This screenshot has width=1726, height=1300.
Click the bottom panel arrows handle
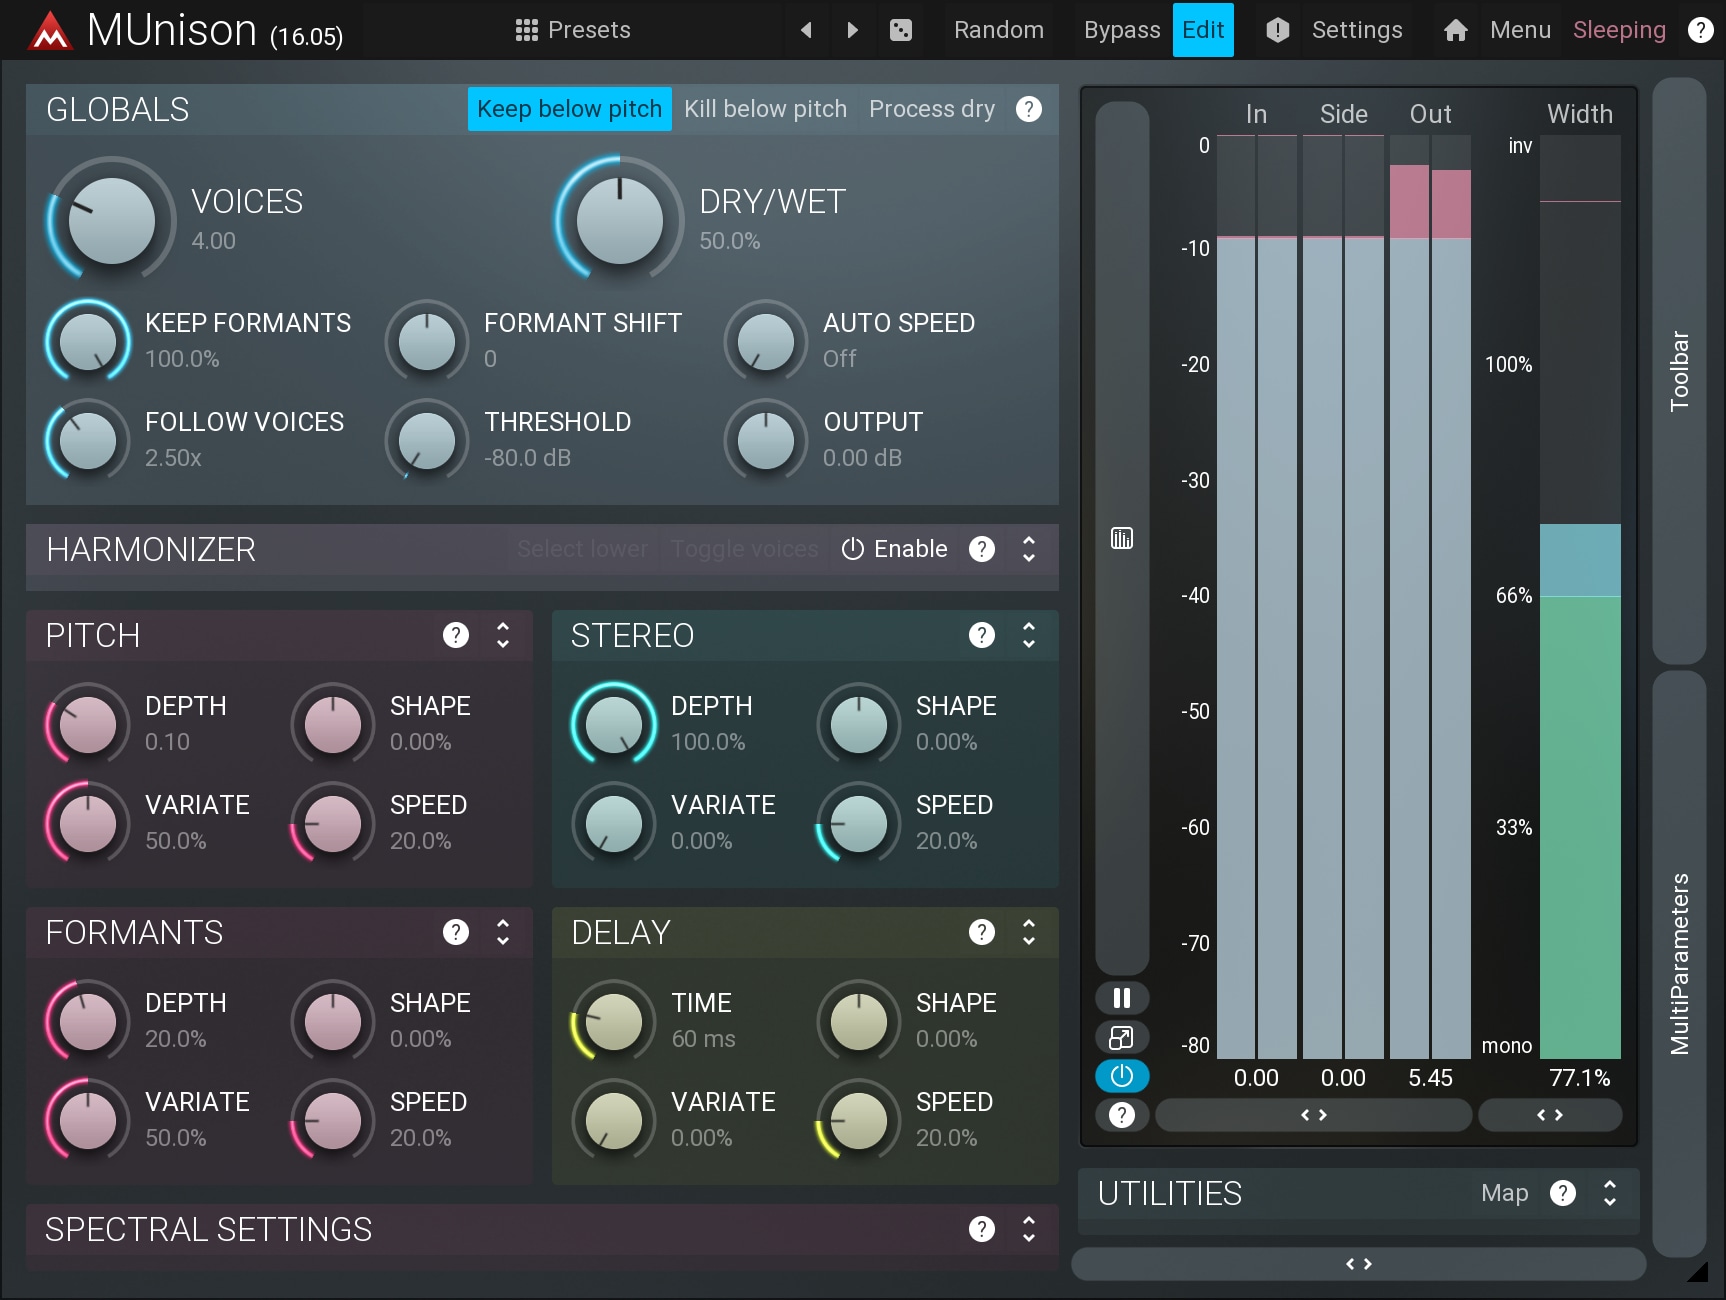tap(1358, 1264)
